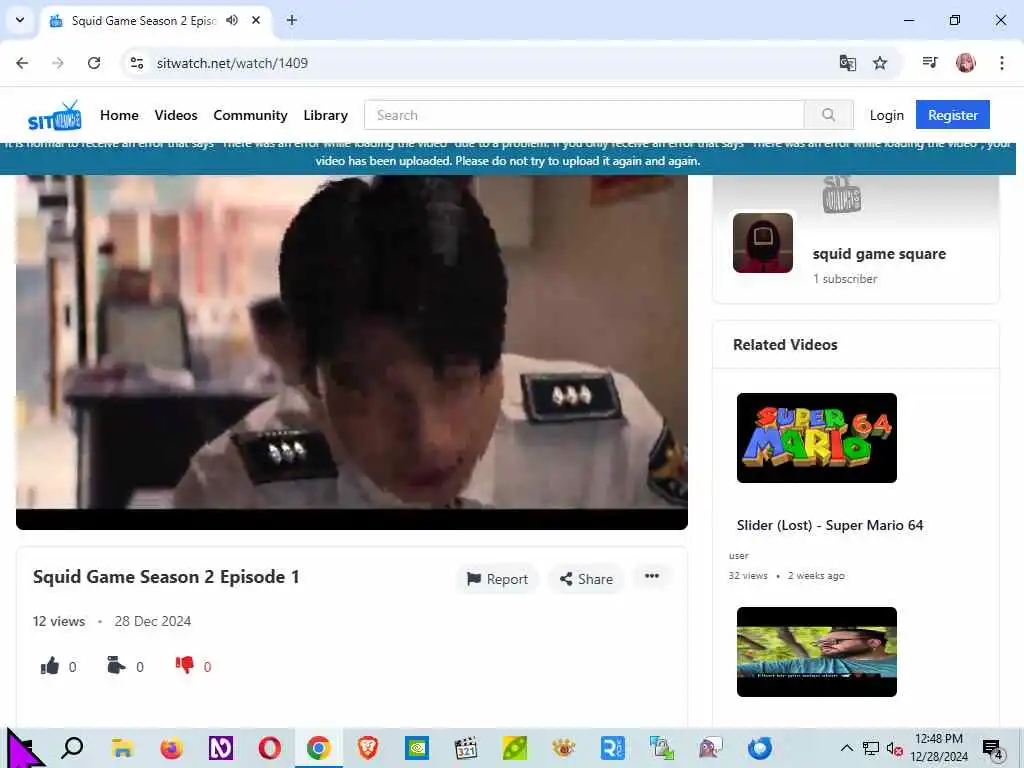Select the Squid Game Season 2 tab
This screenshot has height=768, width=1024.
157,20
